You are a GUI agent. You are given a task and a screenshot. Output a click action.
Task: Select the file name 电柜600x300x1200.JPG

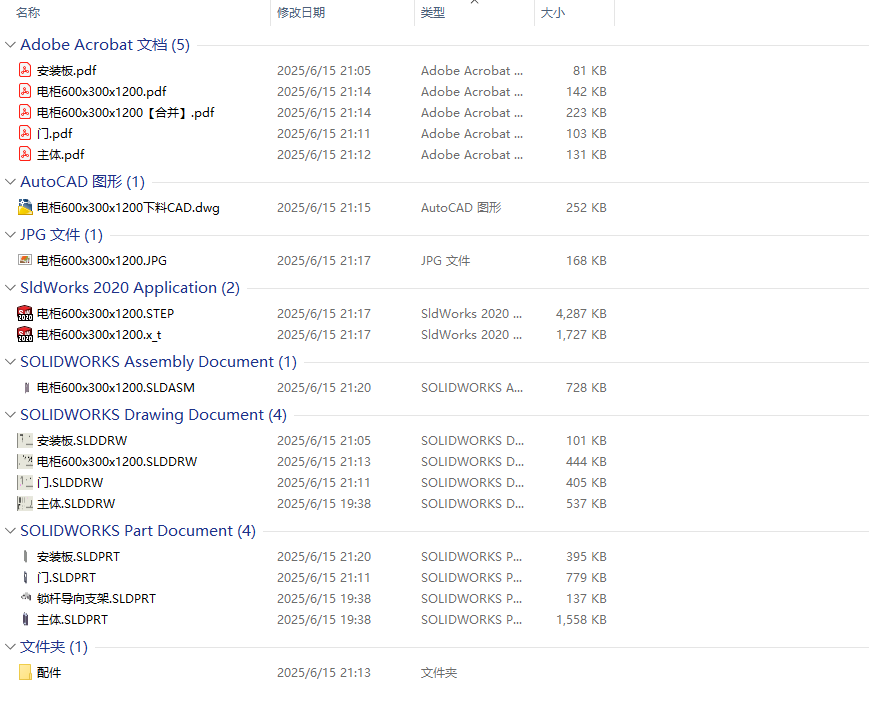click(101, 260)
